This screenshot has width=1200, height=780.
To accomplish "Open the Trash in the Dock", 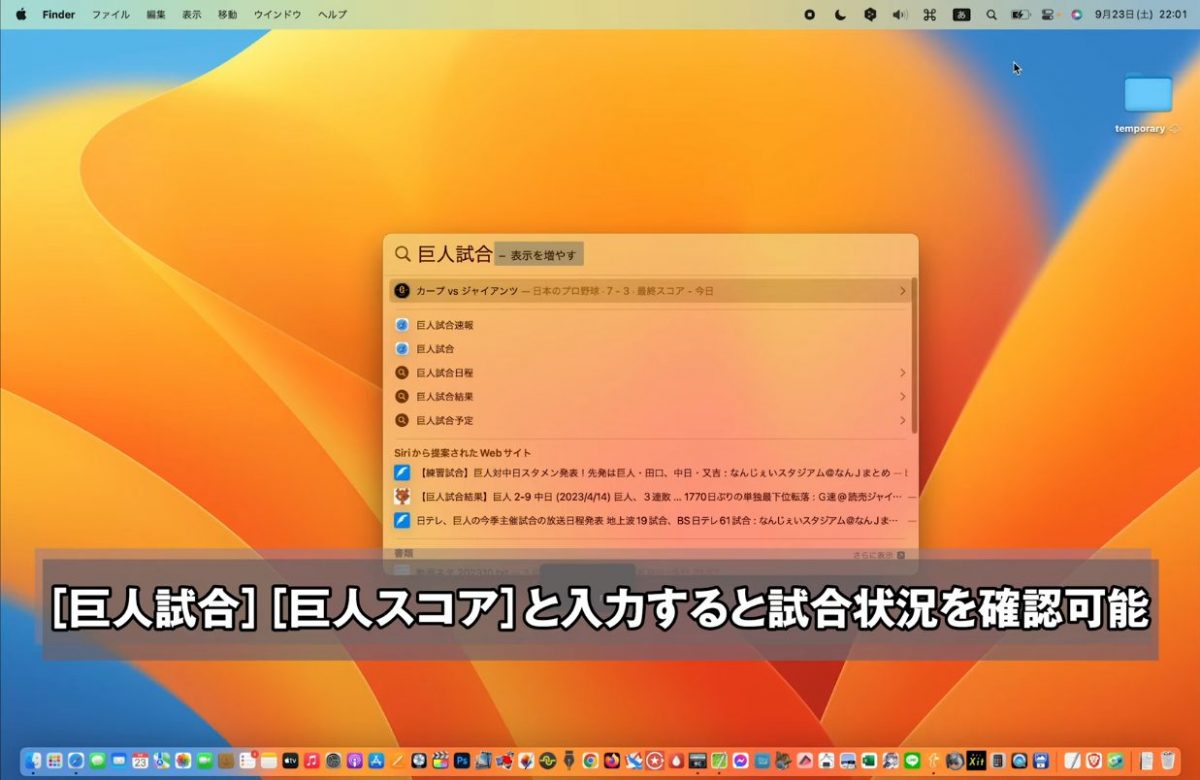I will click(1167, 761).
